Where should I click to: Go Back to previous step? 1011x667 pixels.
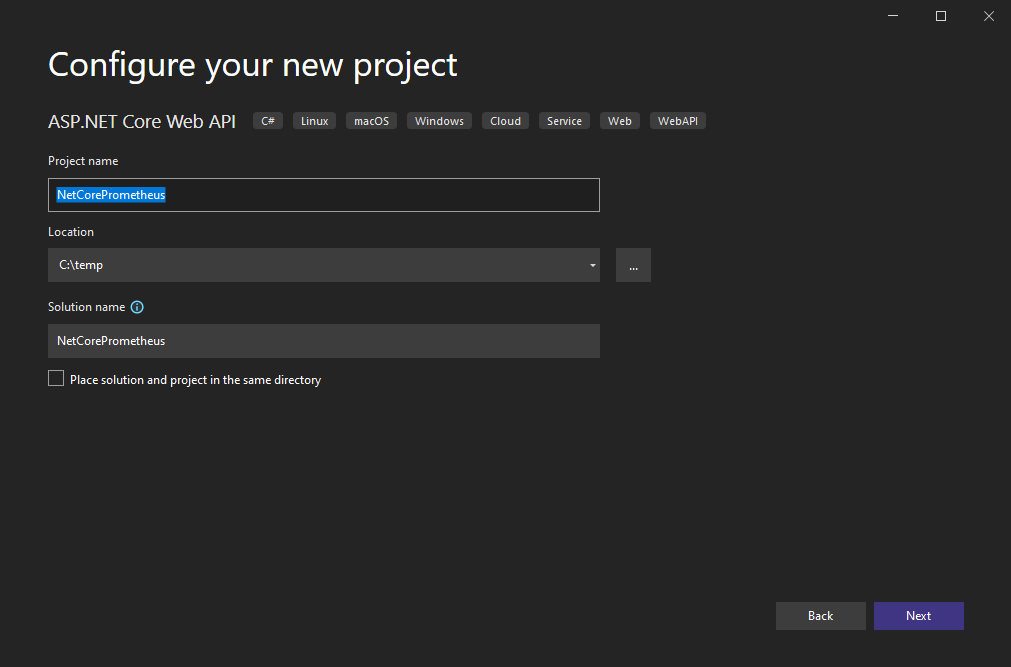tap(821, 616)
